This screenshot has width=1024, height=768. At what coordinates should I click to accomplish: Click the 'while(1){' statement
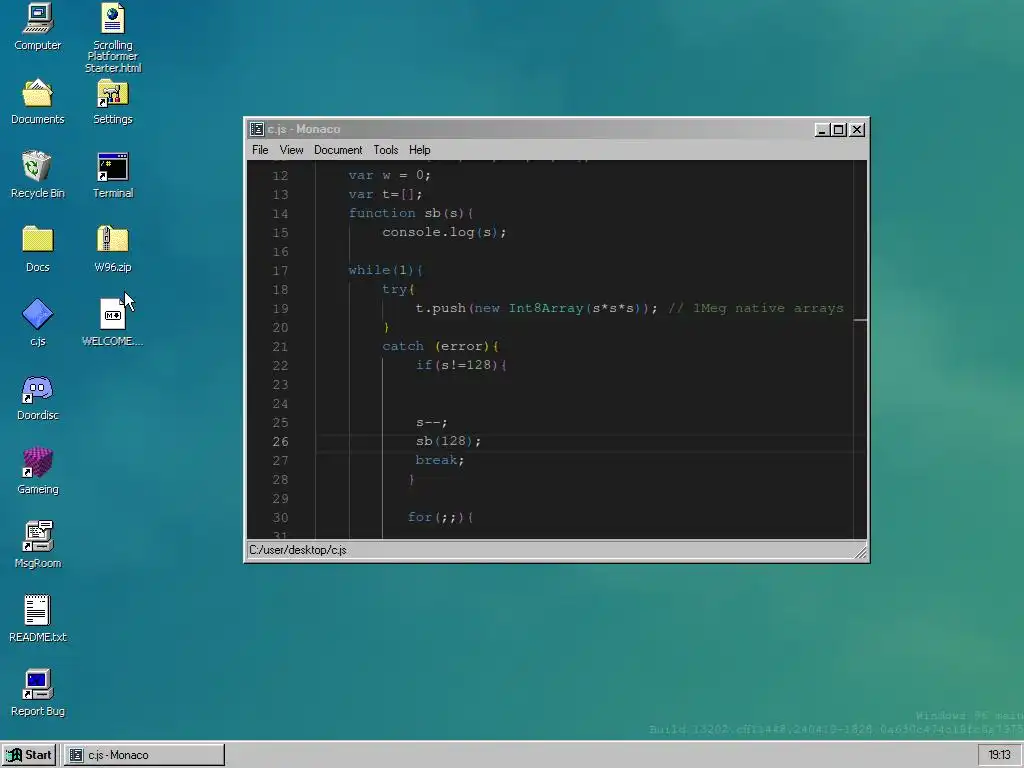385,270
